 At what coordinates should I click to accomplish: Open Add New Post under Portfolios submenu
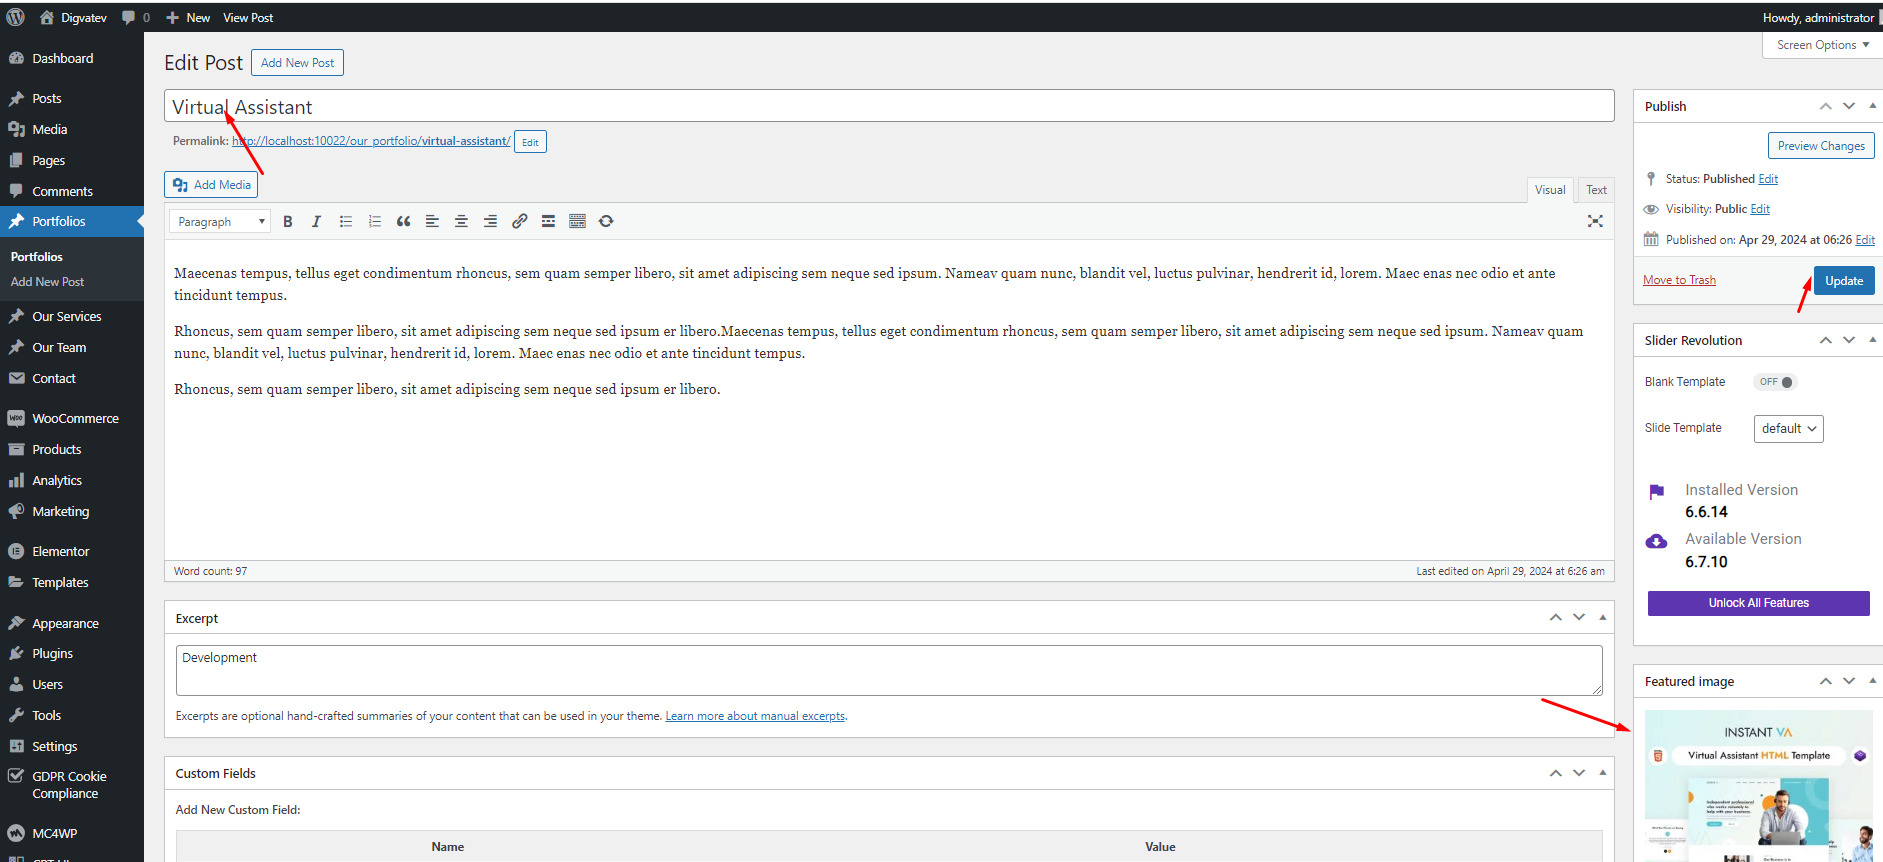point(47,282)
